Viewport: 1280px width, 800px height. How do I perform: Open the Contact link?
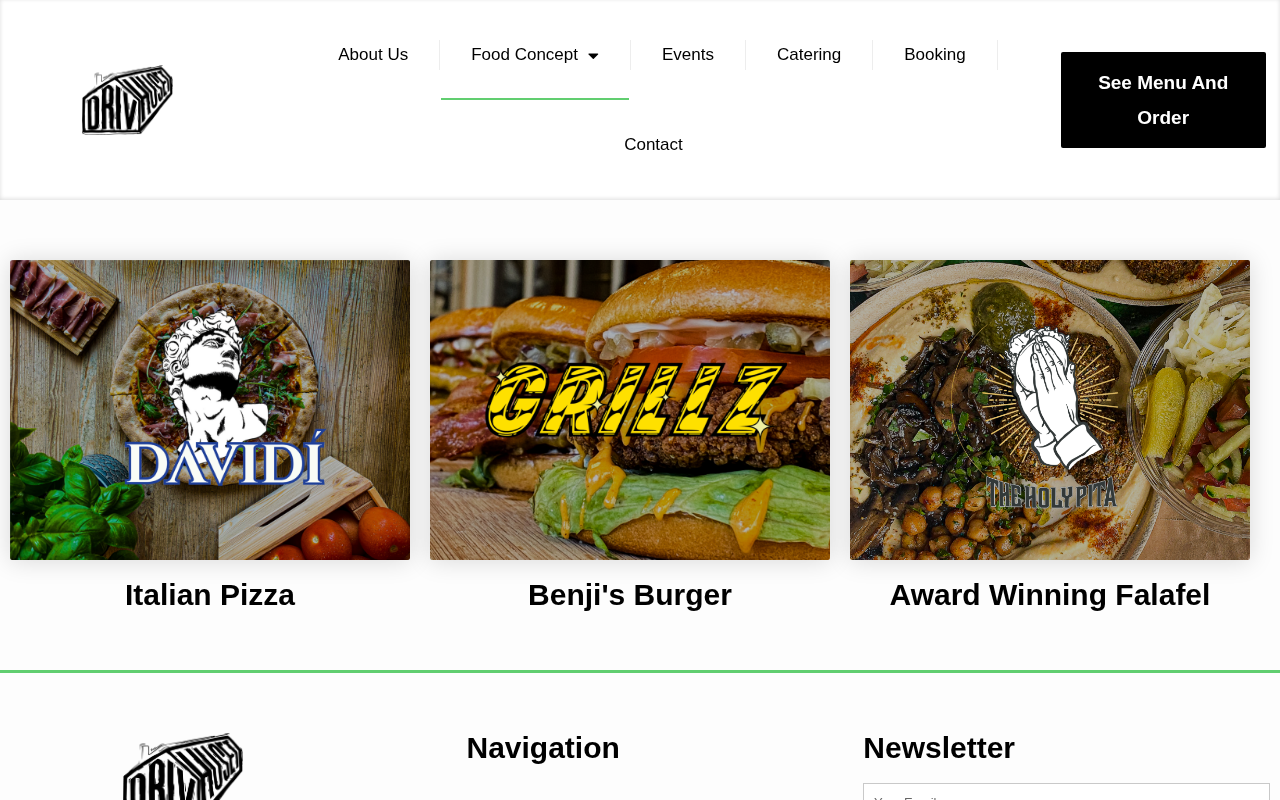point(653,145)
